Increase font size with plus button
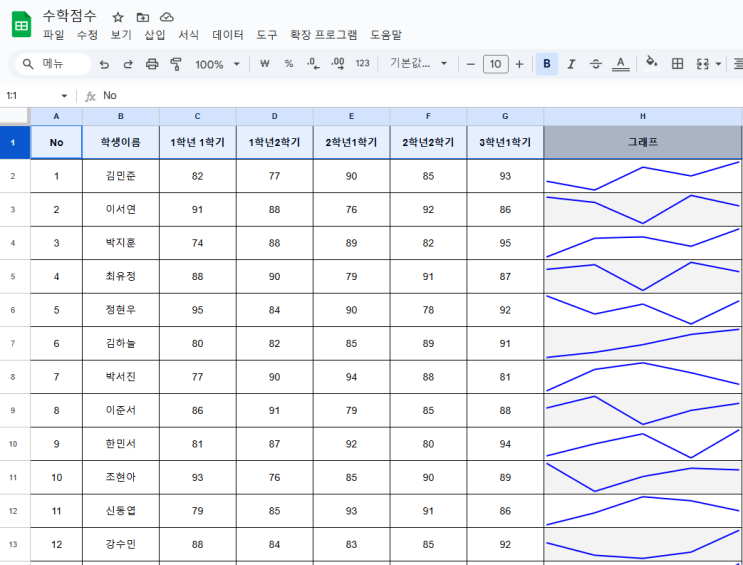743x565 pixels. pyautogui.click(x=519, y=64)
